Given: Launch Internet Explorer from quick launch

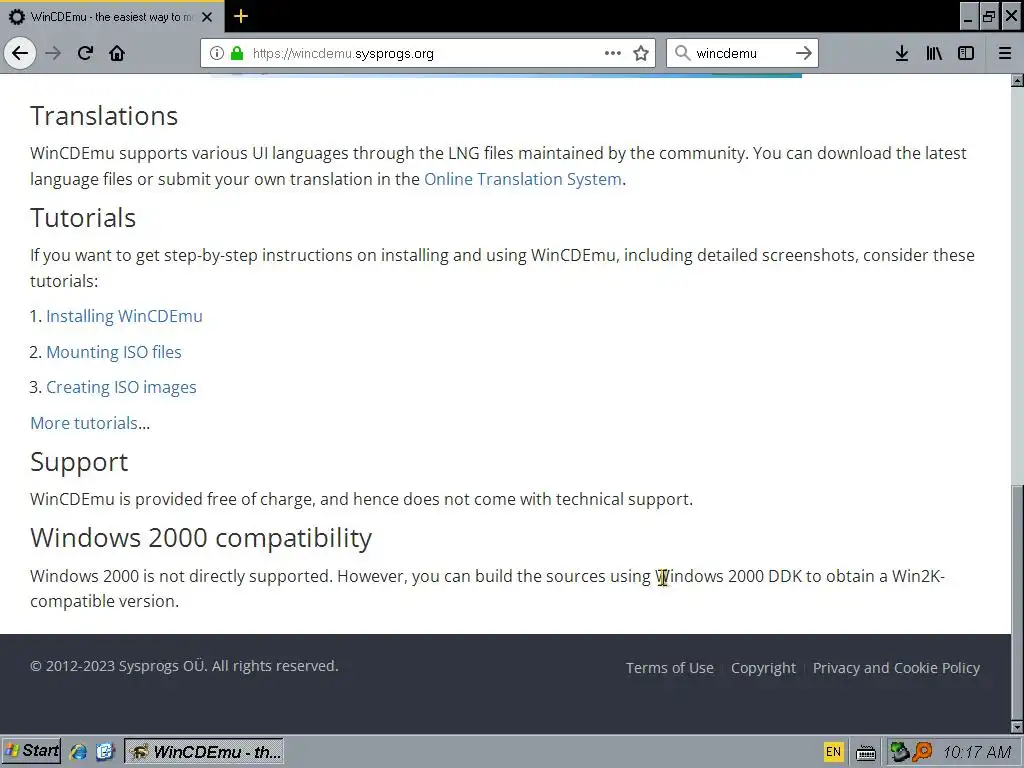Looking at the screenshot, I should pos(79,752).
